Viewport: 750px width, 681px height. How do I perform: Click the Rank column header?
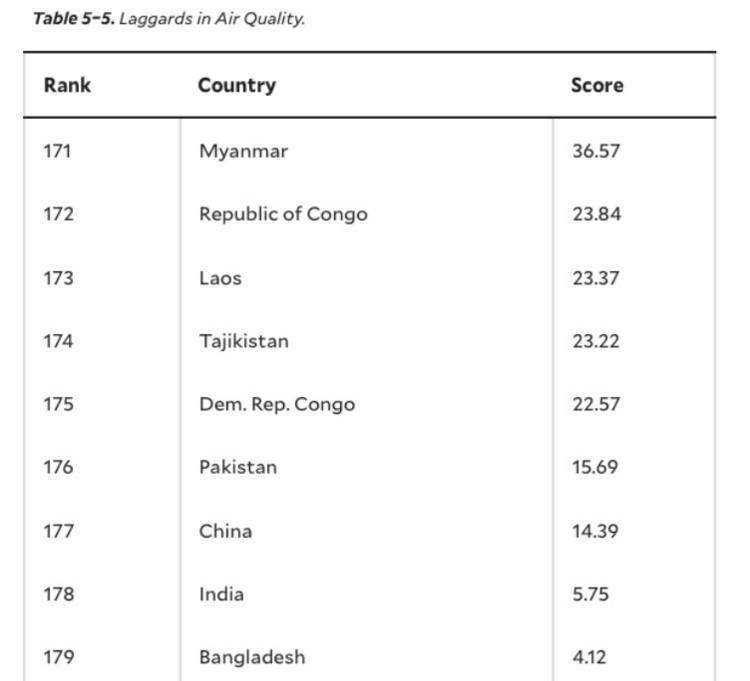[x=67, y=85]
